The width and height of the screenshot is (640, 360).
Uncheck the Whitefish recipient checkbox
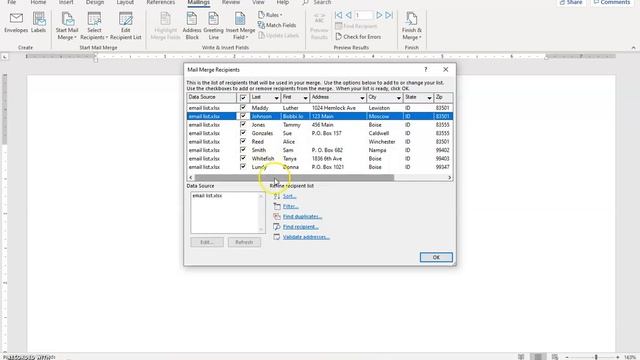(x=243, y=158)
